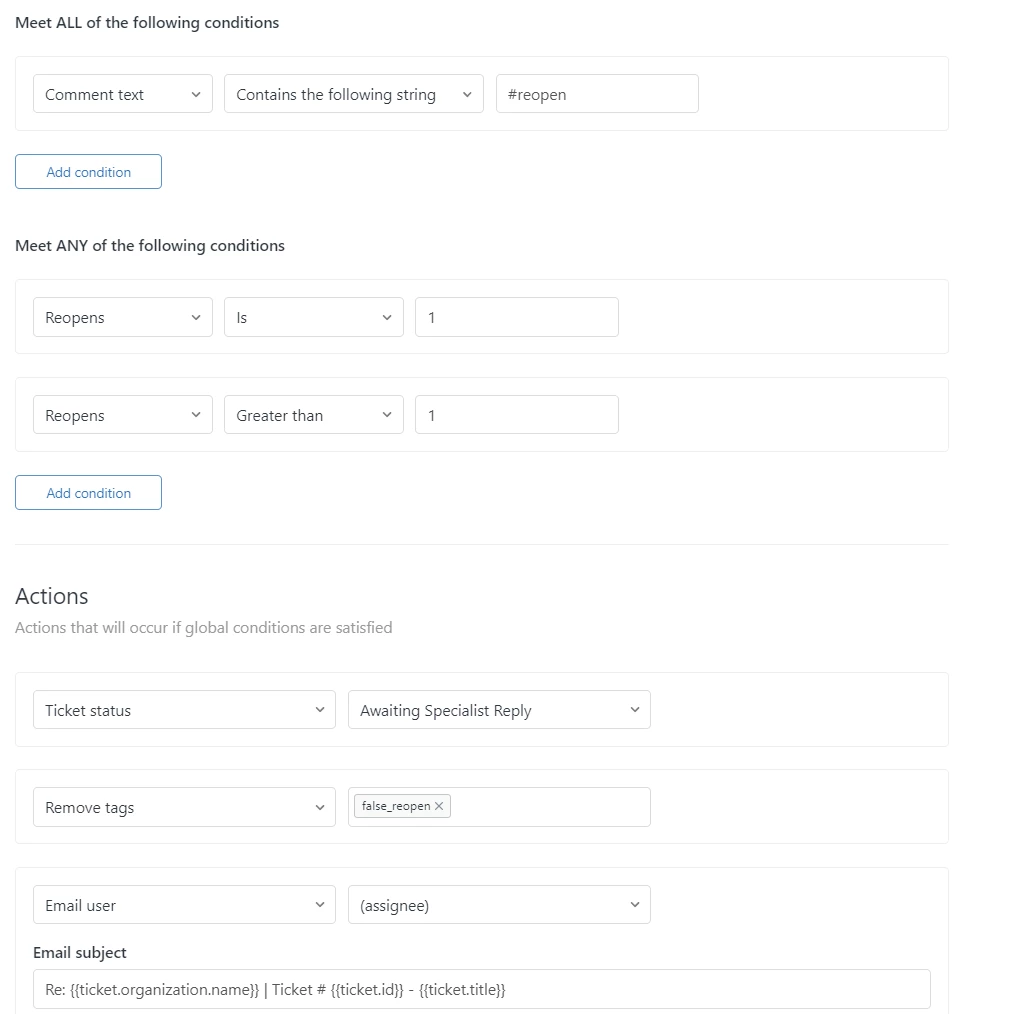
Task: Expand the Awaiting Specialist Reply dropdown
Action: (x=499, y=710)
